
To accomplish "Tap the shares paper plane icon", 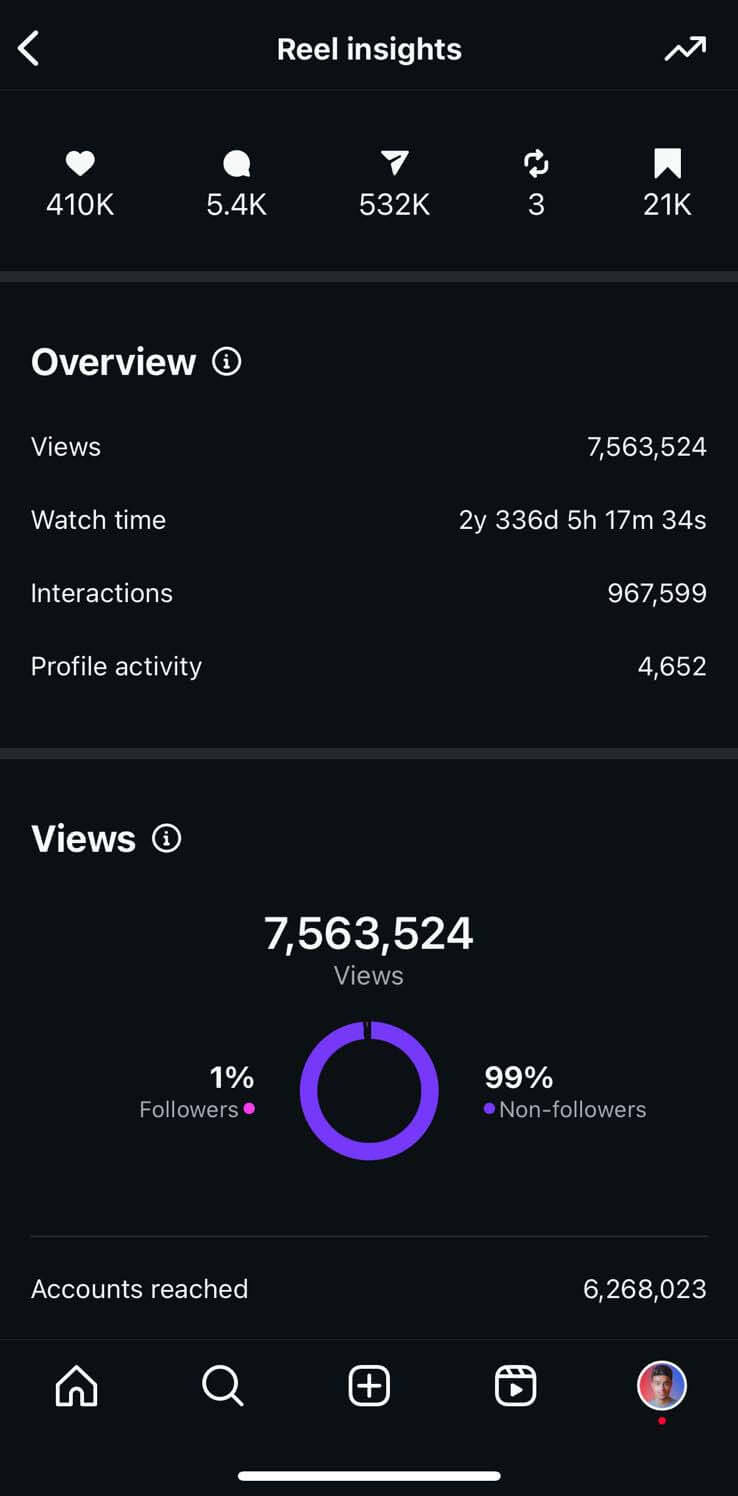I will [394, 163].
